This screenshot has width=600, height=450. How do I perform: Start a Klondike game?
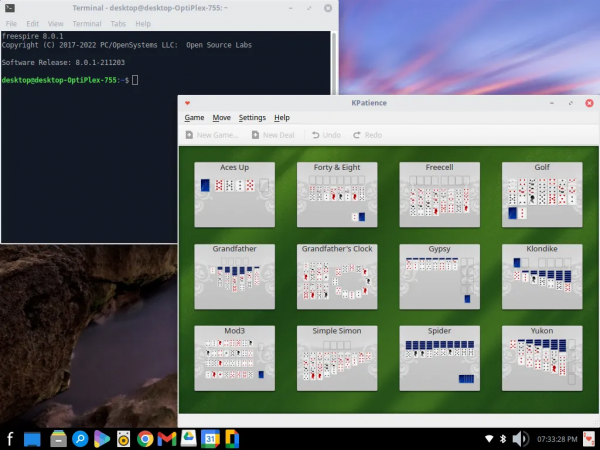[x=542, y=276]
